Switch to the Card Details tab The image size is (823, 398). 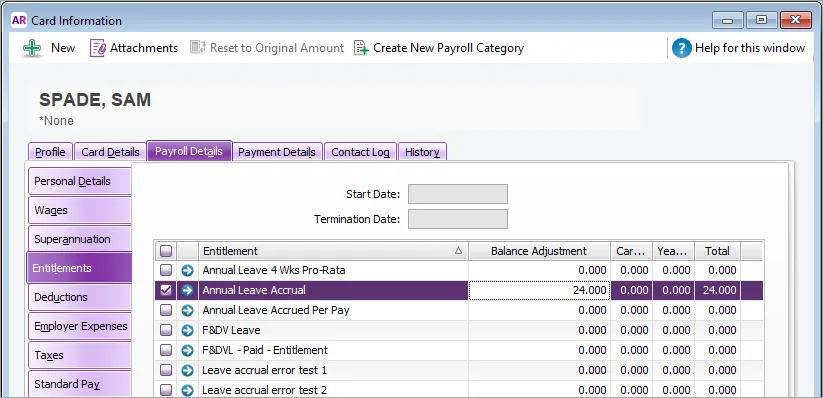110,152
